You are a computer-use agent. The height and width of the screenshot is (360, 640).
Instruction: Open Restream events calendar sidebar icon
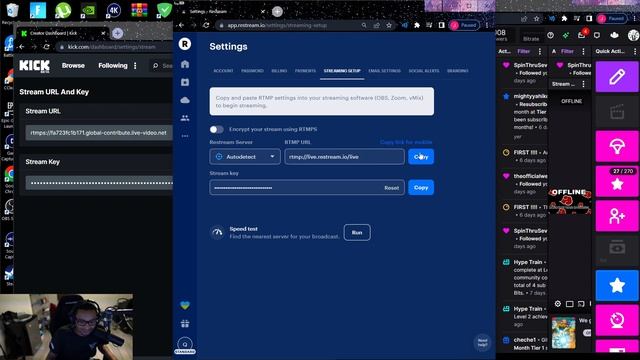[185, 82]
